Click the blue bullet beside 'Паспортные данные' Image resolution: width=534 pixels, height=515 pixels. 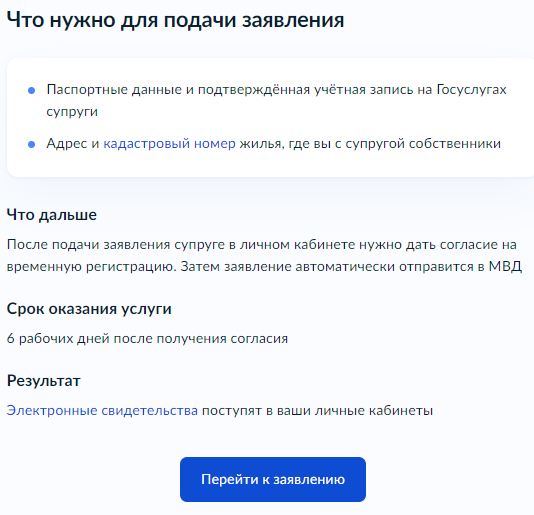point(31,90)
